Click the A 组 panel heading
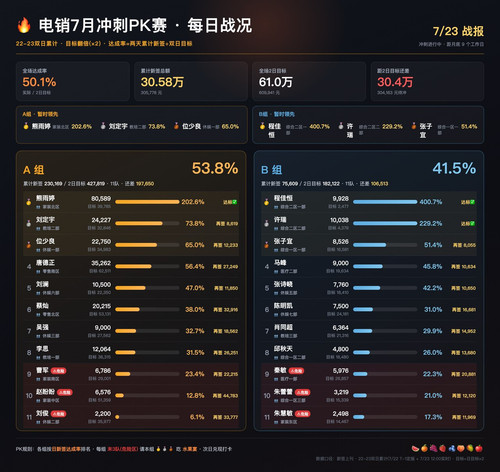Image resolution: width=500 pixels, height=472 pixels. [x=34, y=170]
